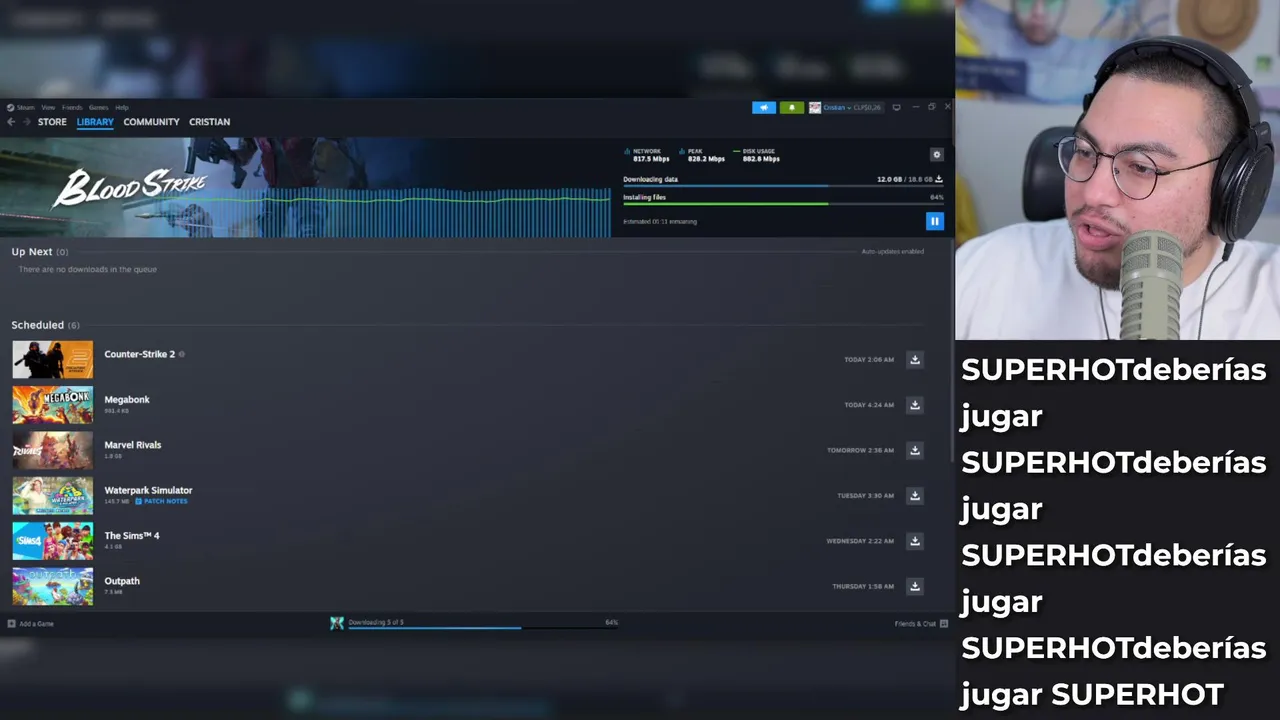Click the Outpath thumbnail
This screenshot has height=720, width=1280.
tap(52, 586)
